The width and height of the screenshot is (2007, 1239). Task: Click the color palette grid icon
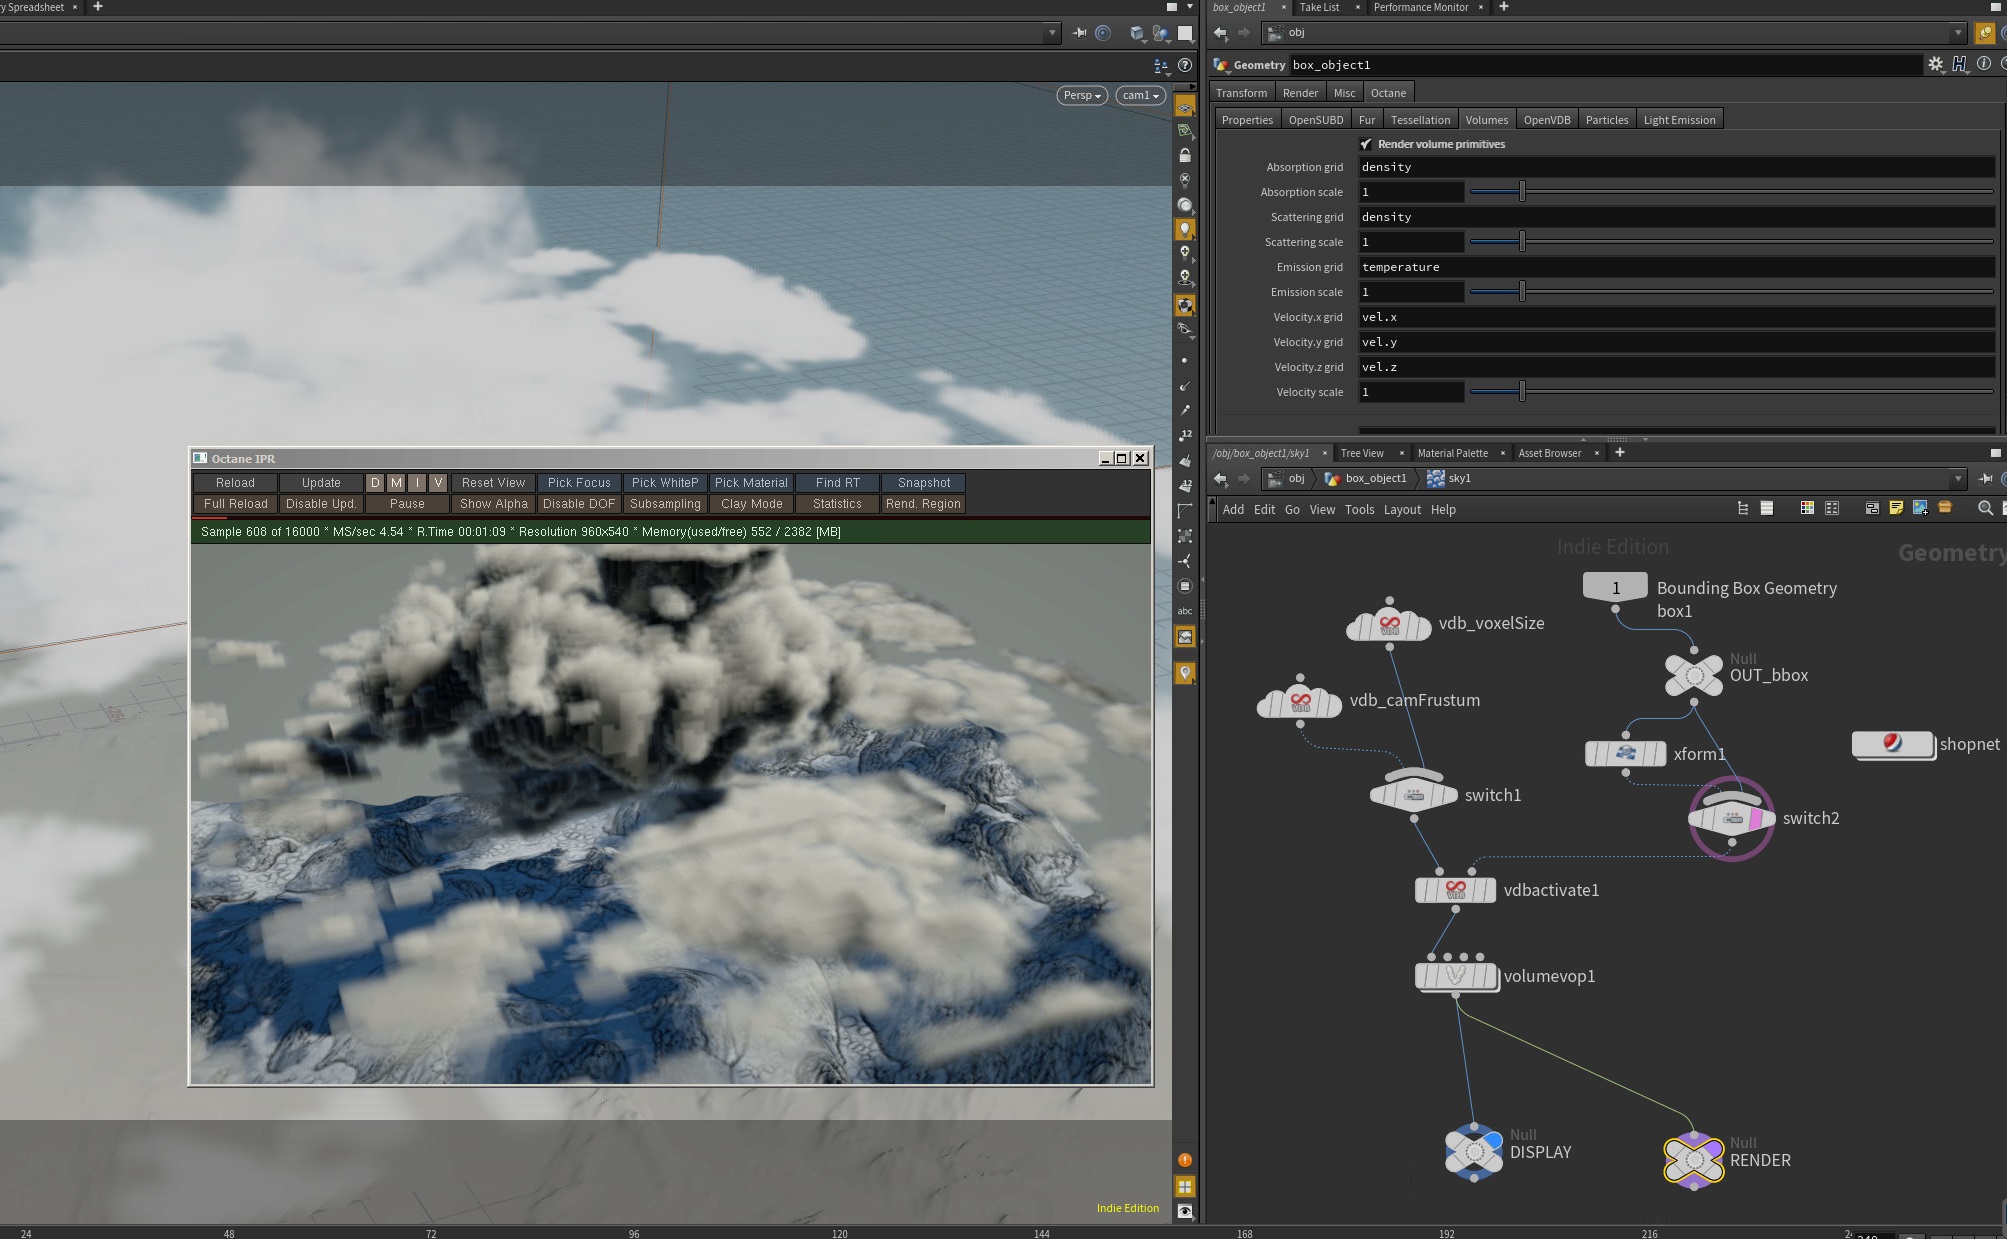[1807, 508]
